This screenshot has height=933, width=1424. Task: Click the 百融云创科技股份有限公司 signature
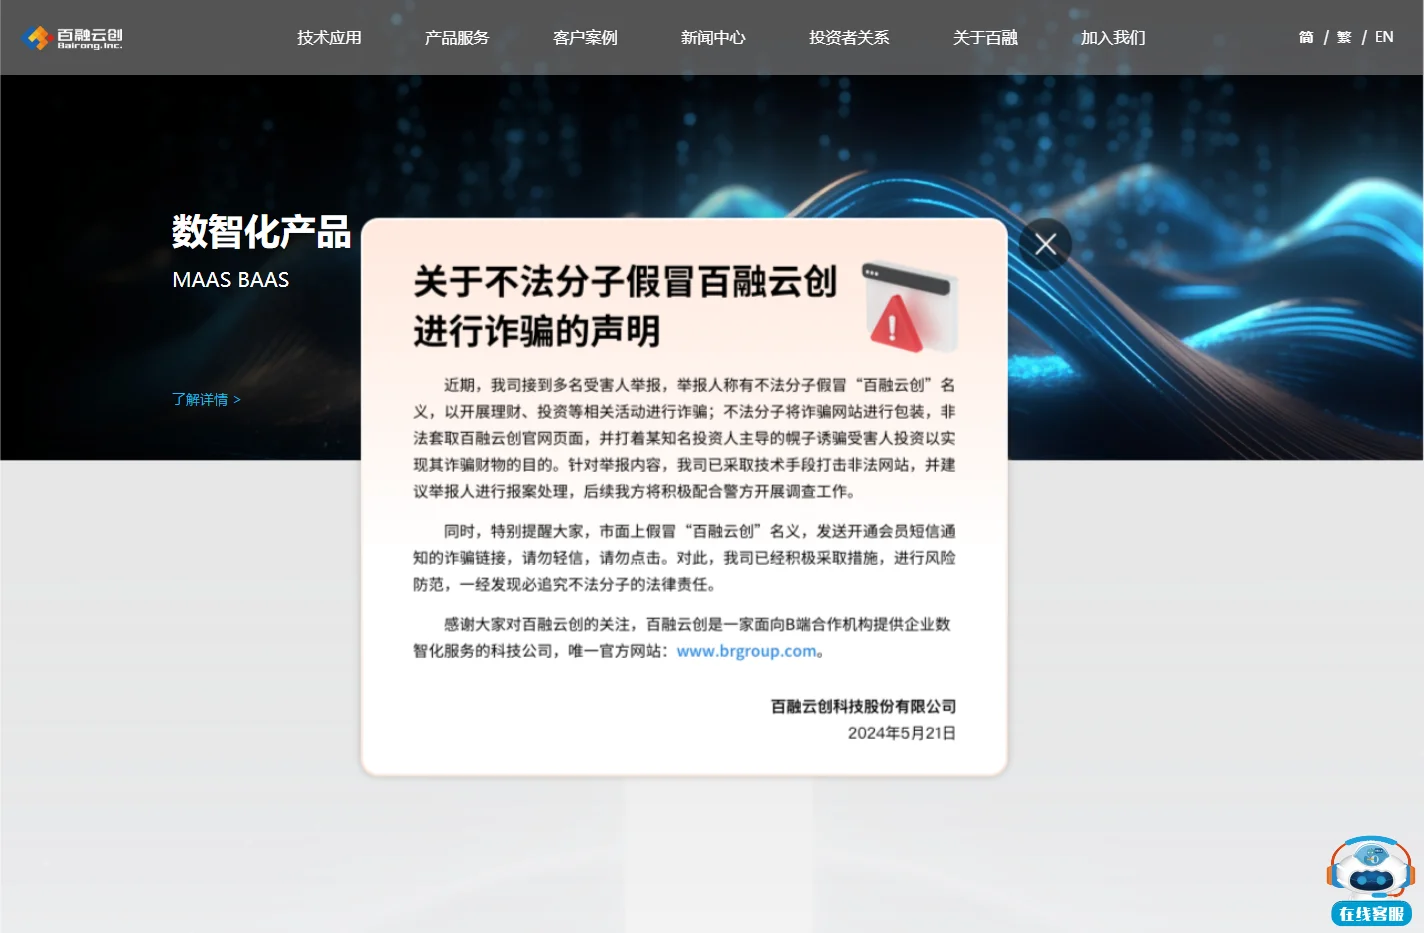point(863,706)
